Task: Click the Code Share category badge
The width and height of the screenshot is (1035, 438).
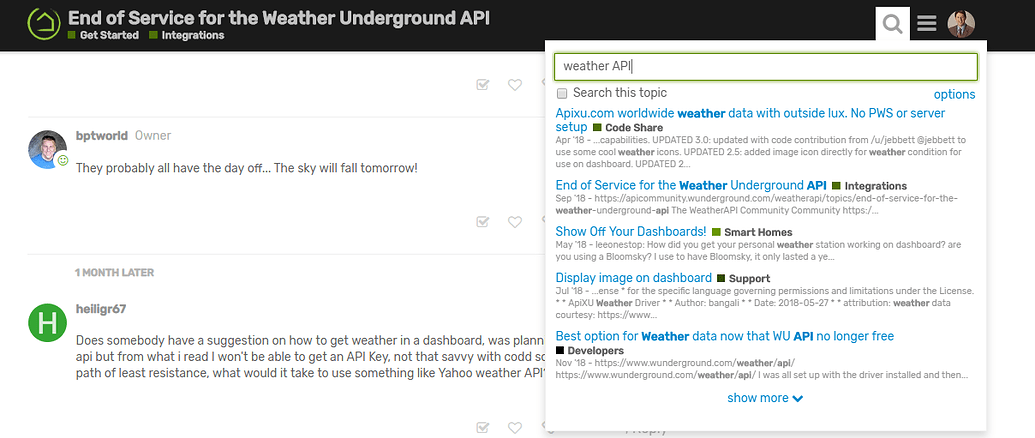Action: (628, 127)
